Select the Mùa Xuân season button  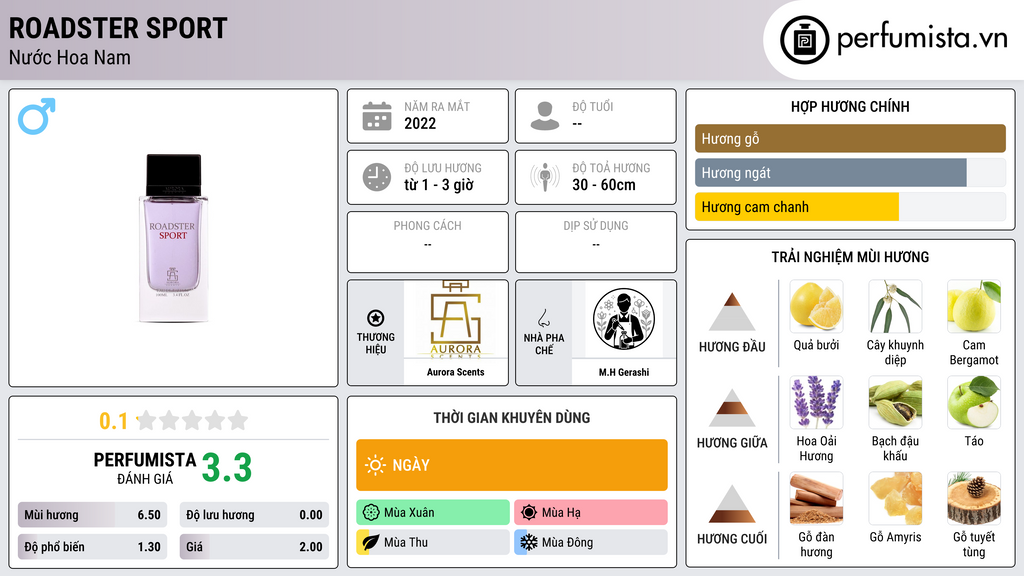click(x=433, y=512)
